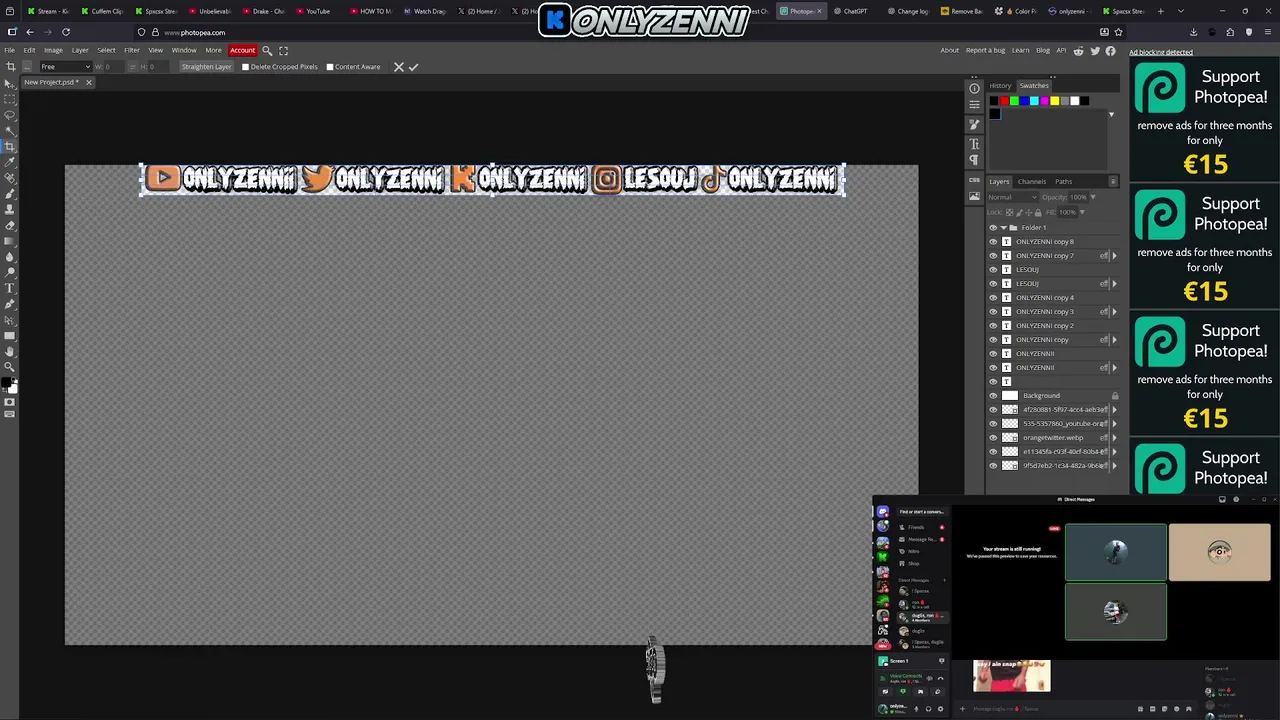The width and height of the screenshot is (1280, 720).
Task: Enable Delete Cropped Pixels checkbox
Action: click(x=245, y=67)
